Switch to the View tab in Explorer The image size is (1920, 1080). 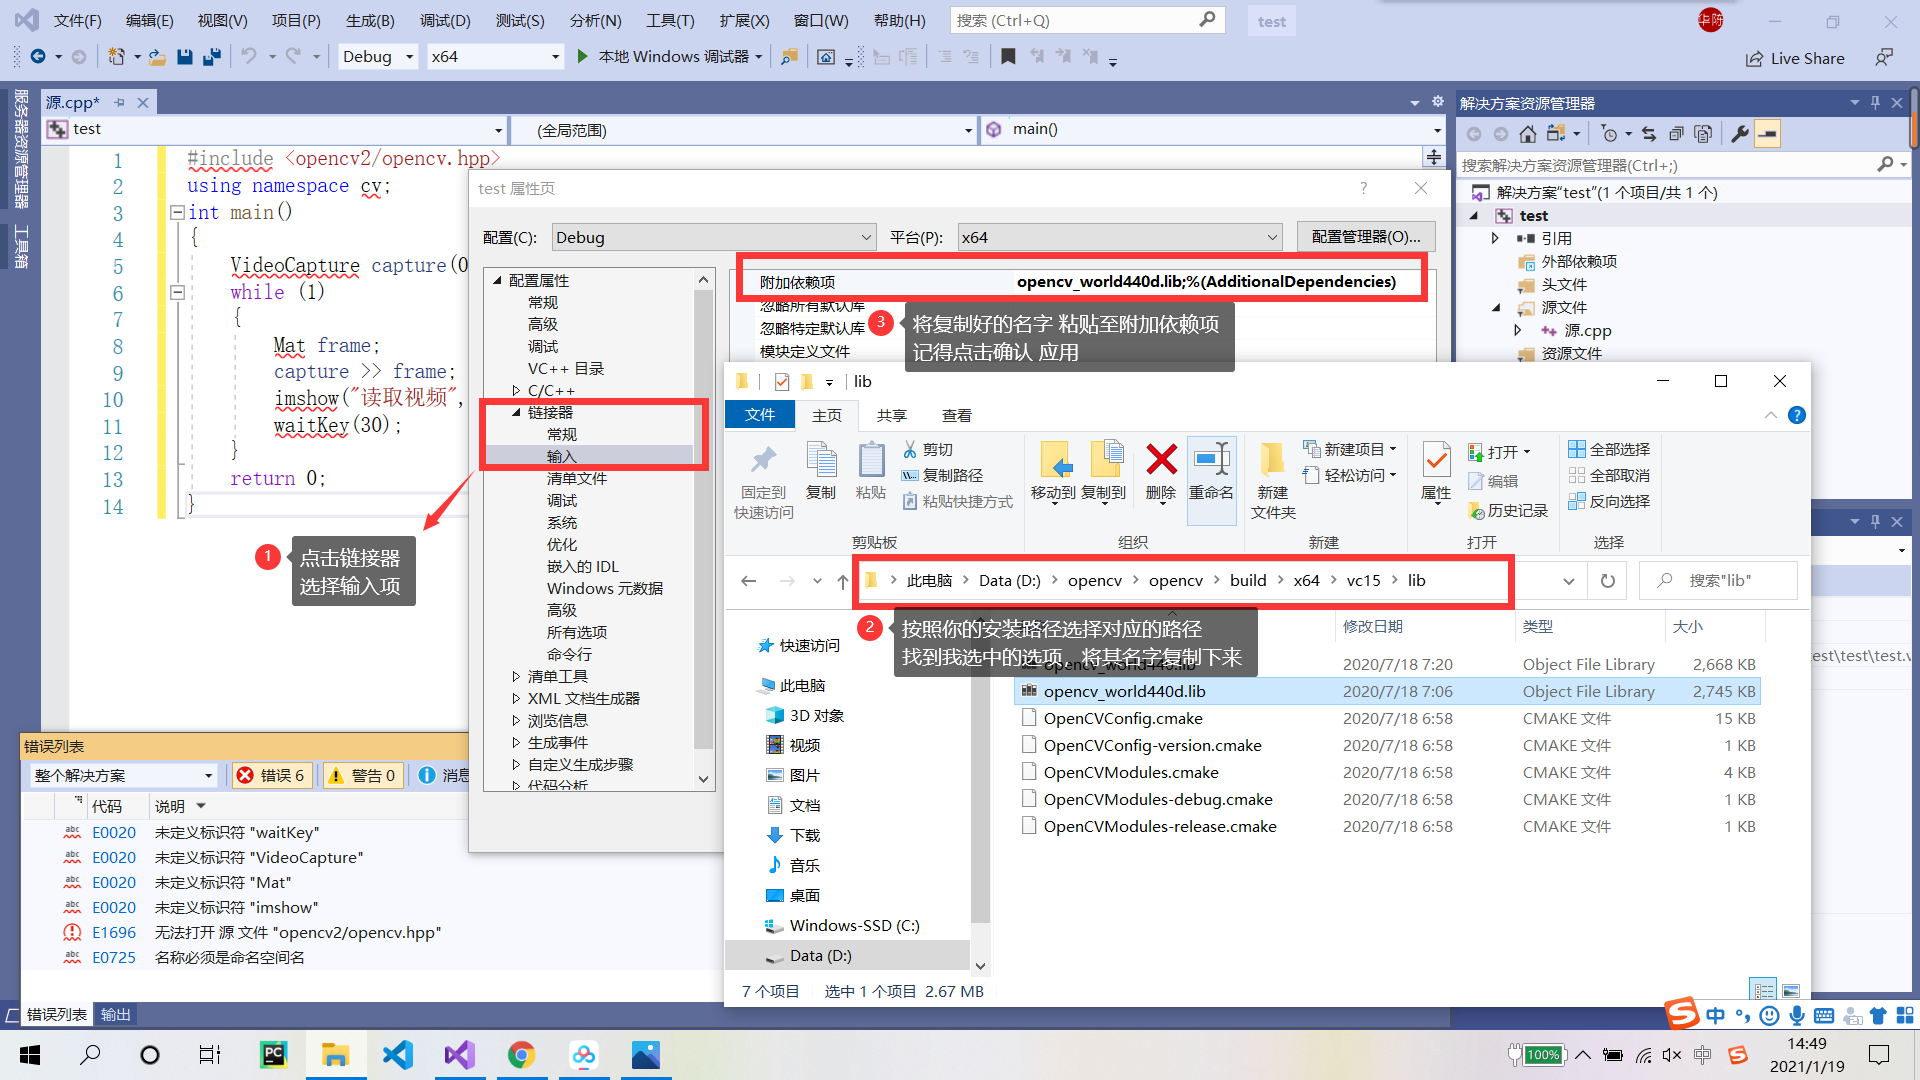[957, 415]
